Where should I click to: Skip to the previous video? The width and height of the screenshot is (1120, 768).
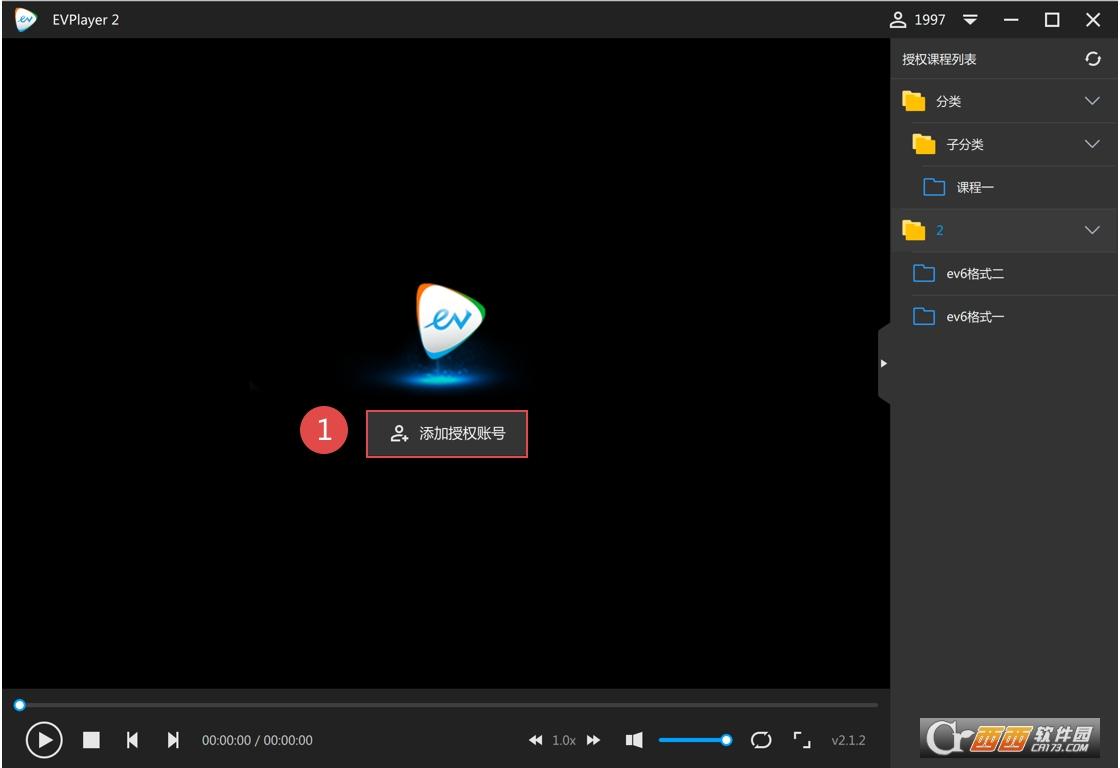coord(132,740)
